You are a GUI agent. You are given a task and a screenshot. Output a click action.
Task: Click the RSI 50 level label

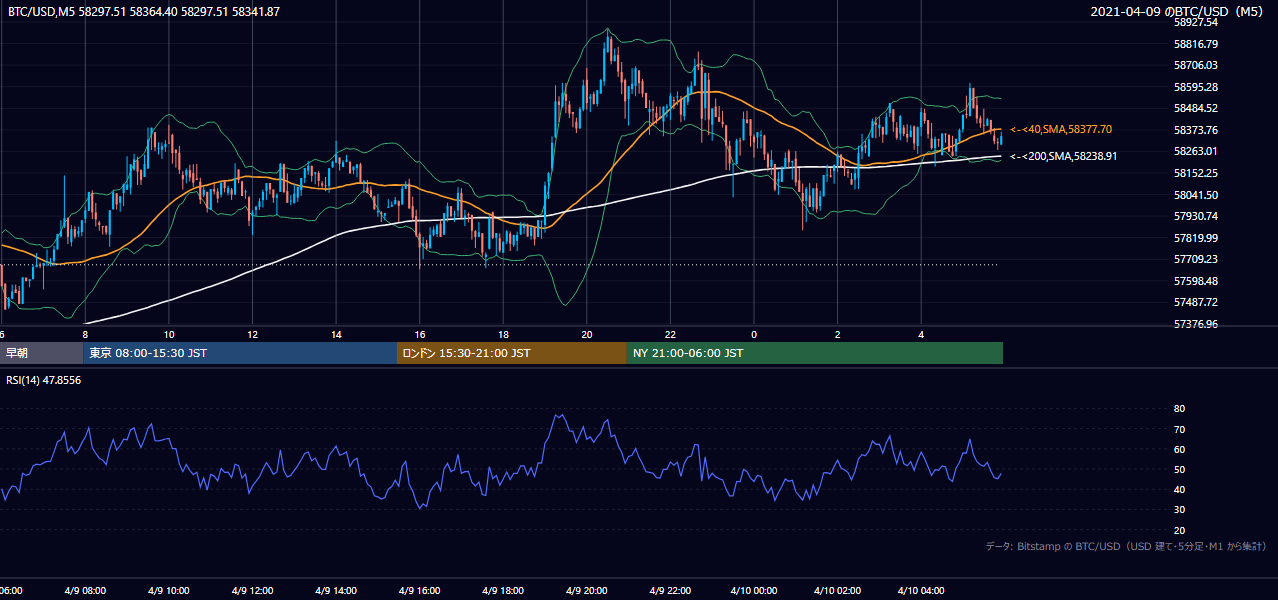pos(1179,469)
